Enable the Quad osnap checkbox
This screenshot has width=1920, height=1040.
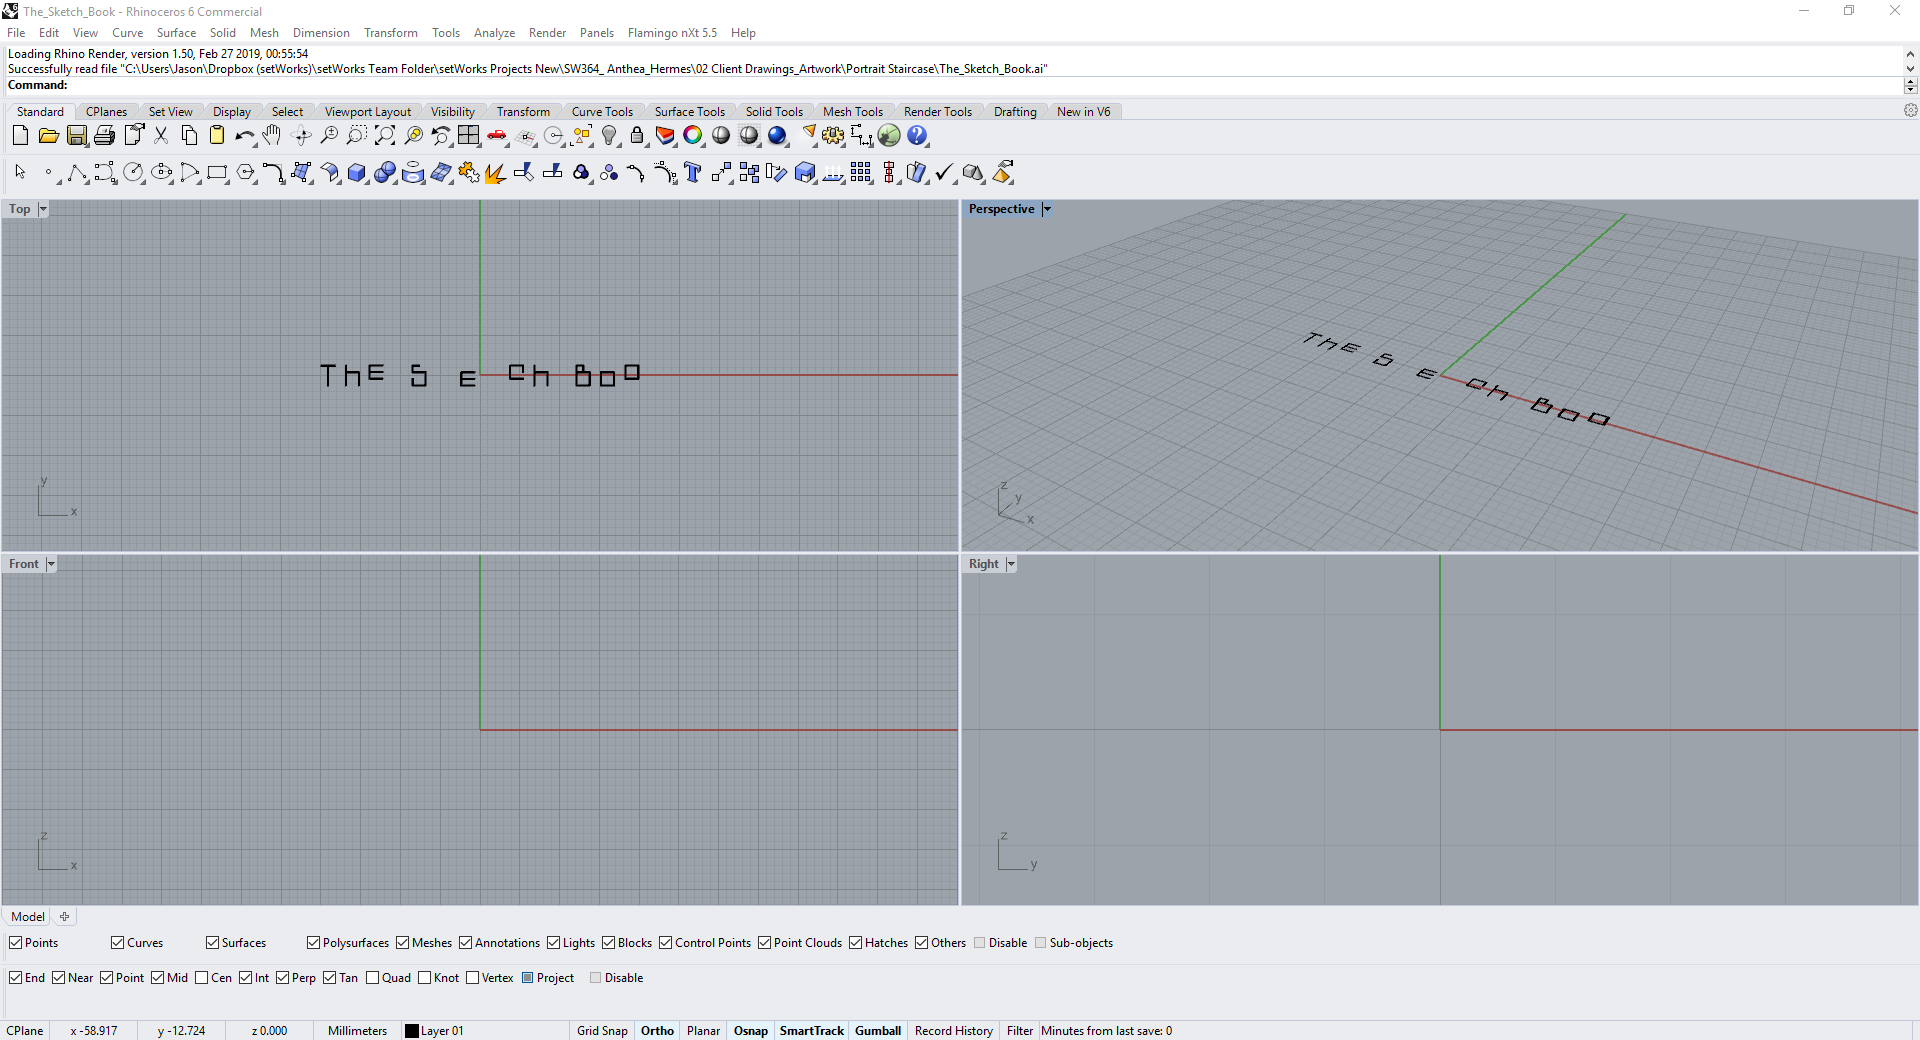(373, 978)
